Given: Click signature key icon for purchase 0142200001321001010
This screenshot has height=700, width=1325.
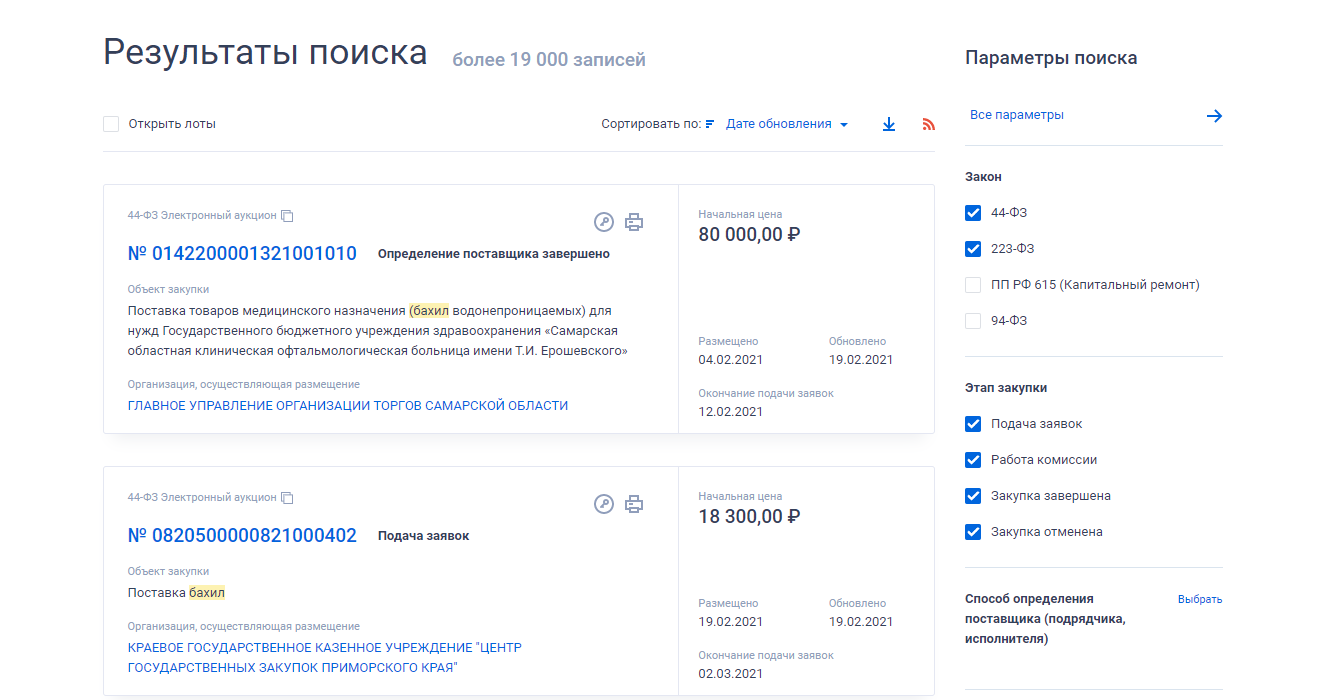Looking at the screenshot, I should tap(603, 222).
